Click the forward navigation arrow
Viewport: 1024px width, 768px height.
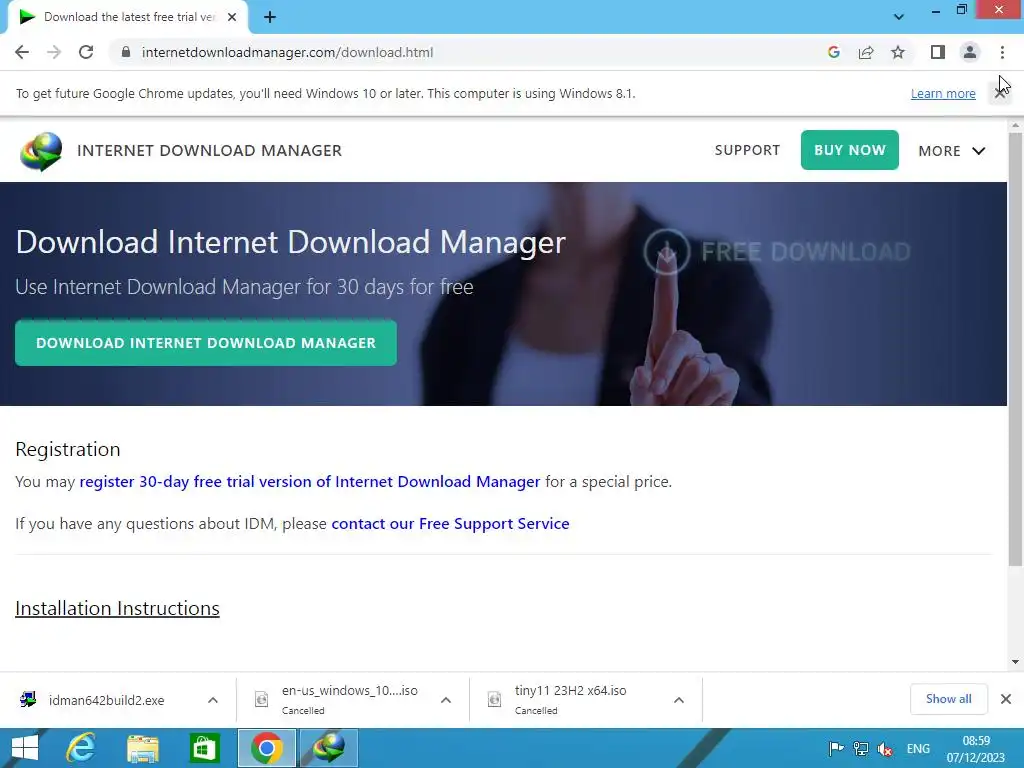click(x=54, y=52)
